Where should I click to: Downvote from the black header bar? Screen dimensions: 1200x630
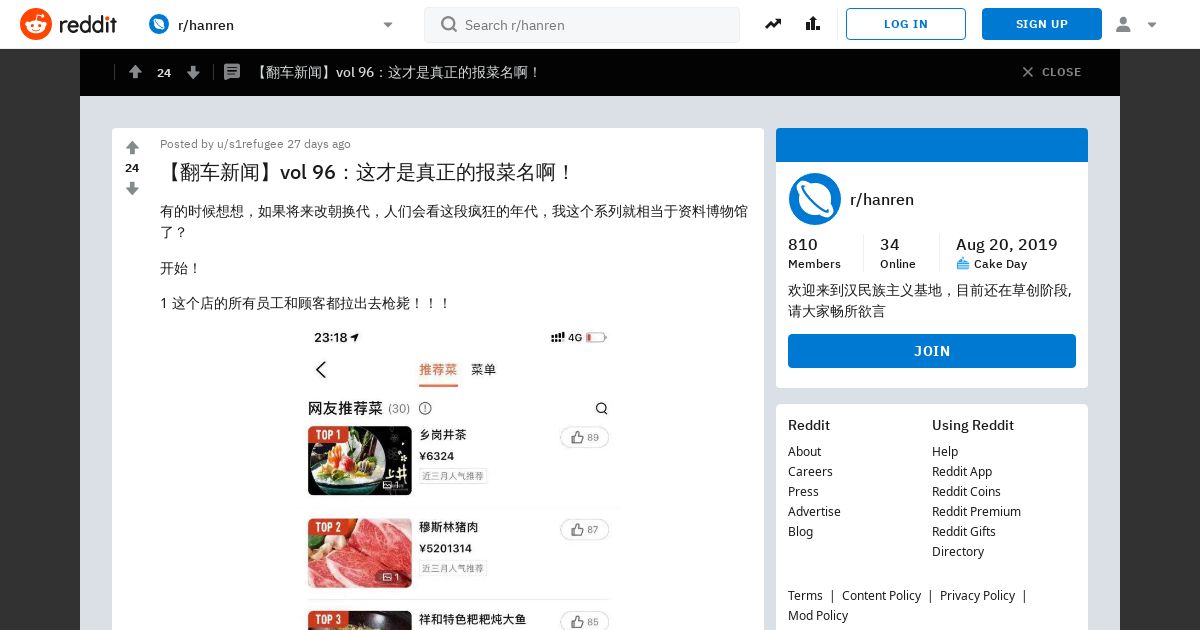pos(193,72)
